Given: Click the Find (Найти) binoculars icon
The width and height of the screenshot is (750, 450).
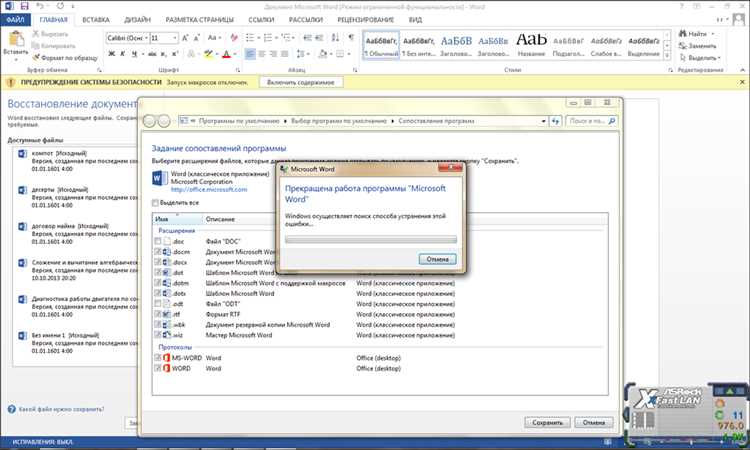Looking at the screenshot, I should coord(683,34).
